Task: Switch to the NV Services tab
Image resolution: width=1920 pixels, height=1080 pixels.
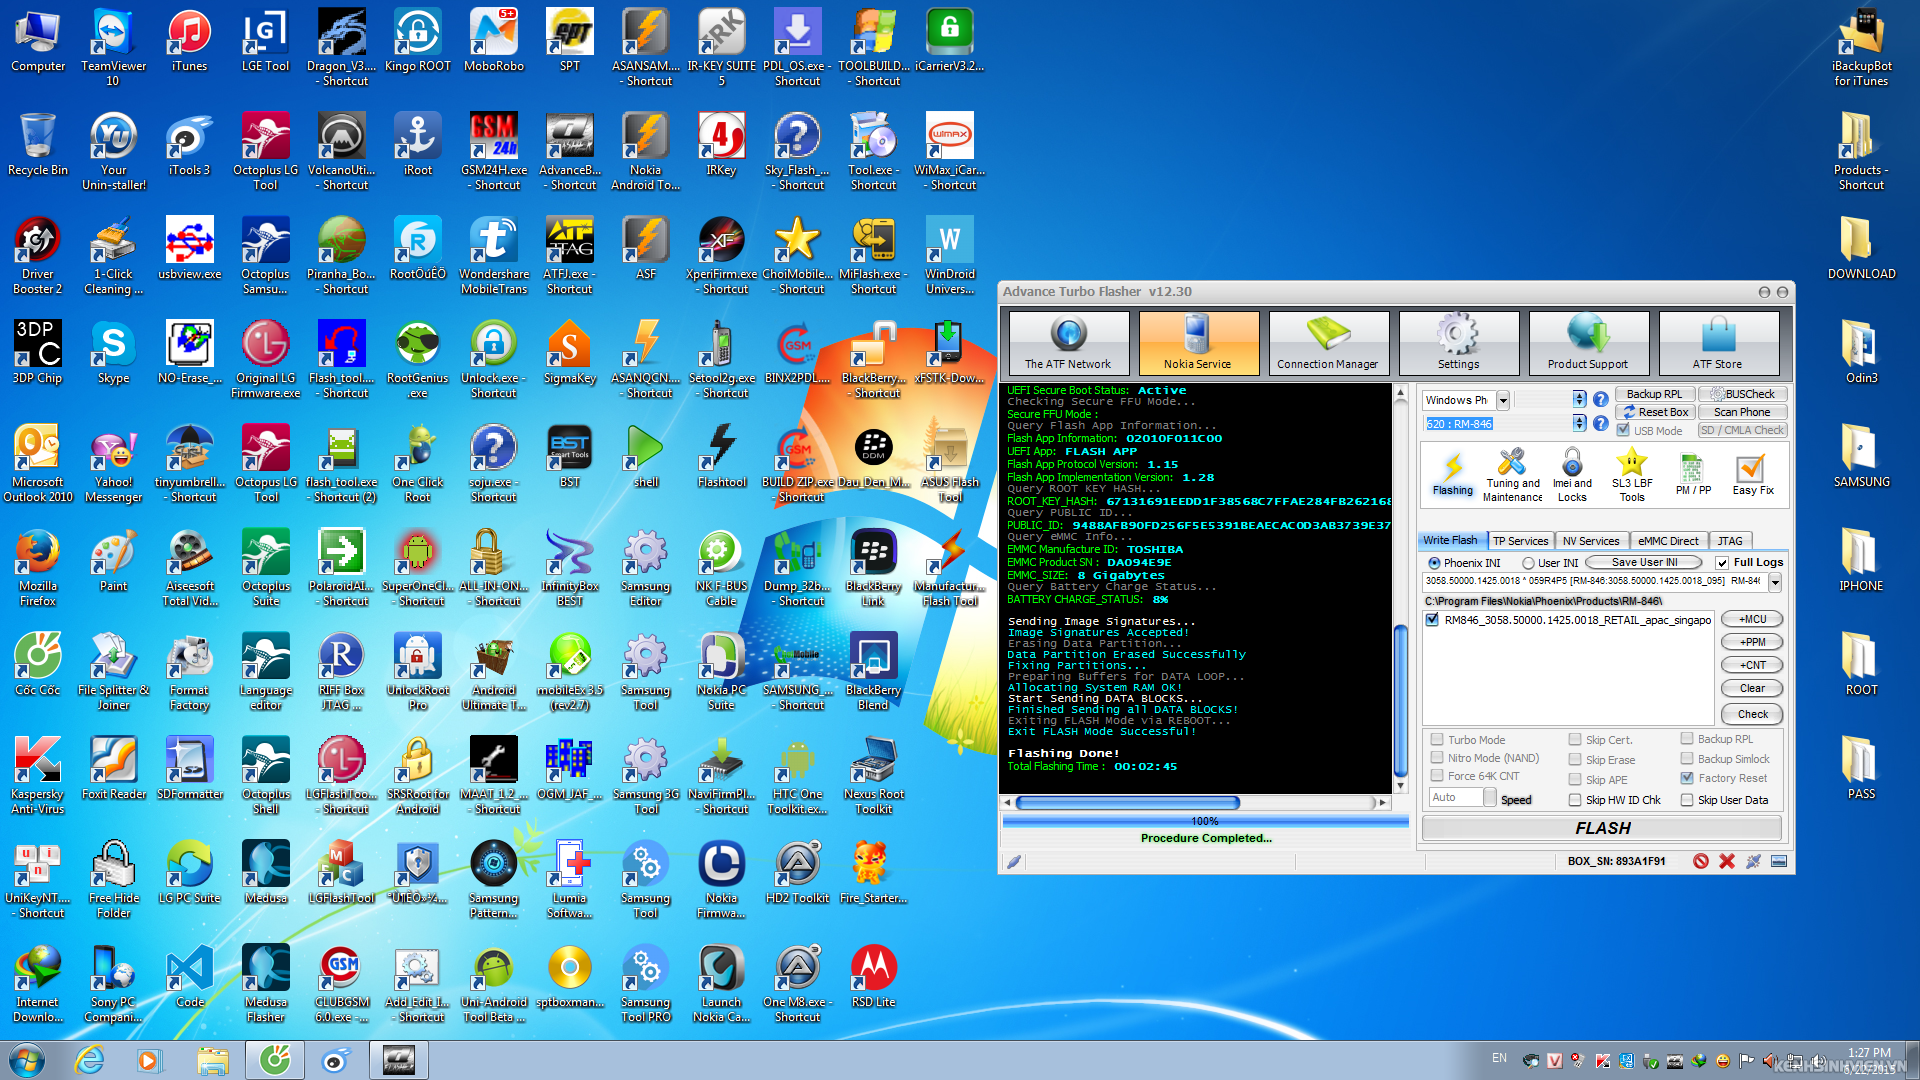Action: (1591, 541)
